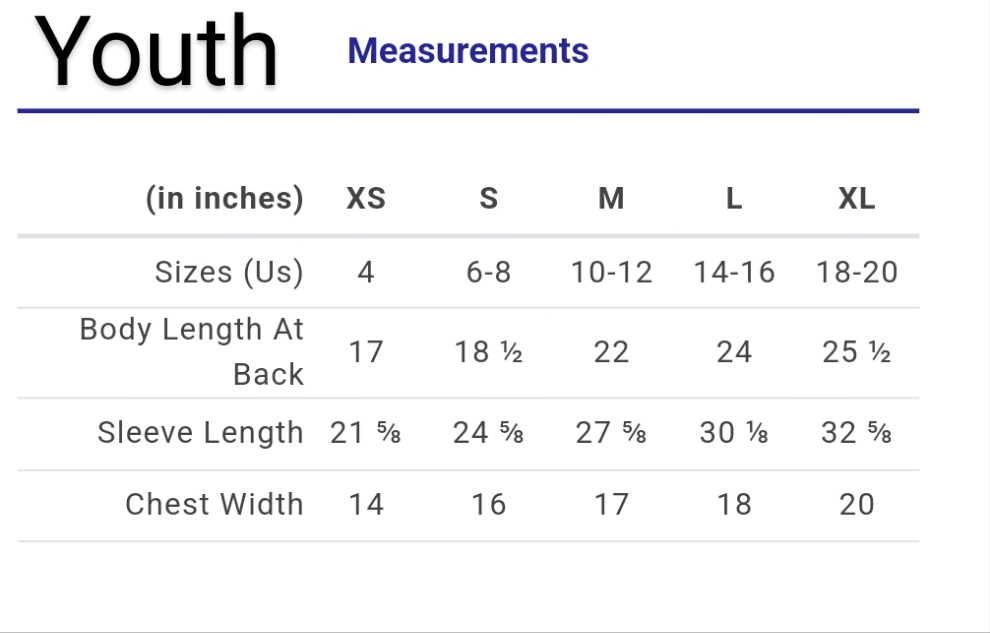
Task: Click the Sleeve Length row label
Action: coord(200,433)
